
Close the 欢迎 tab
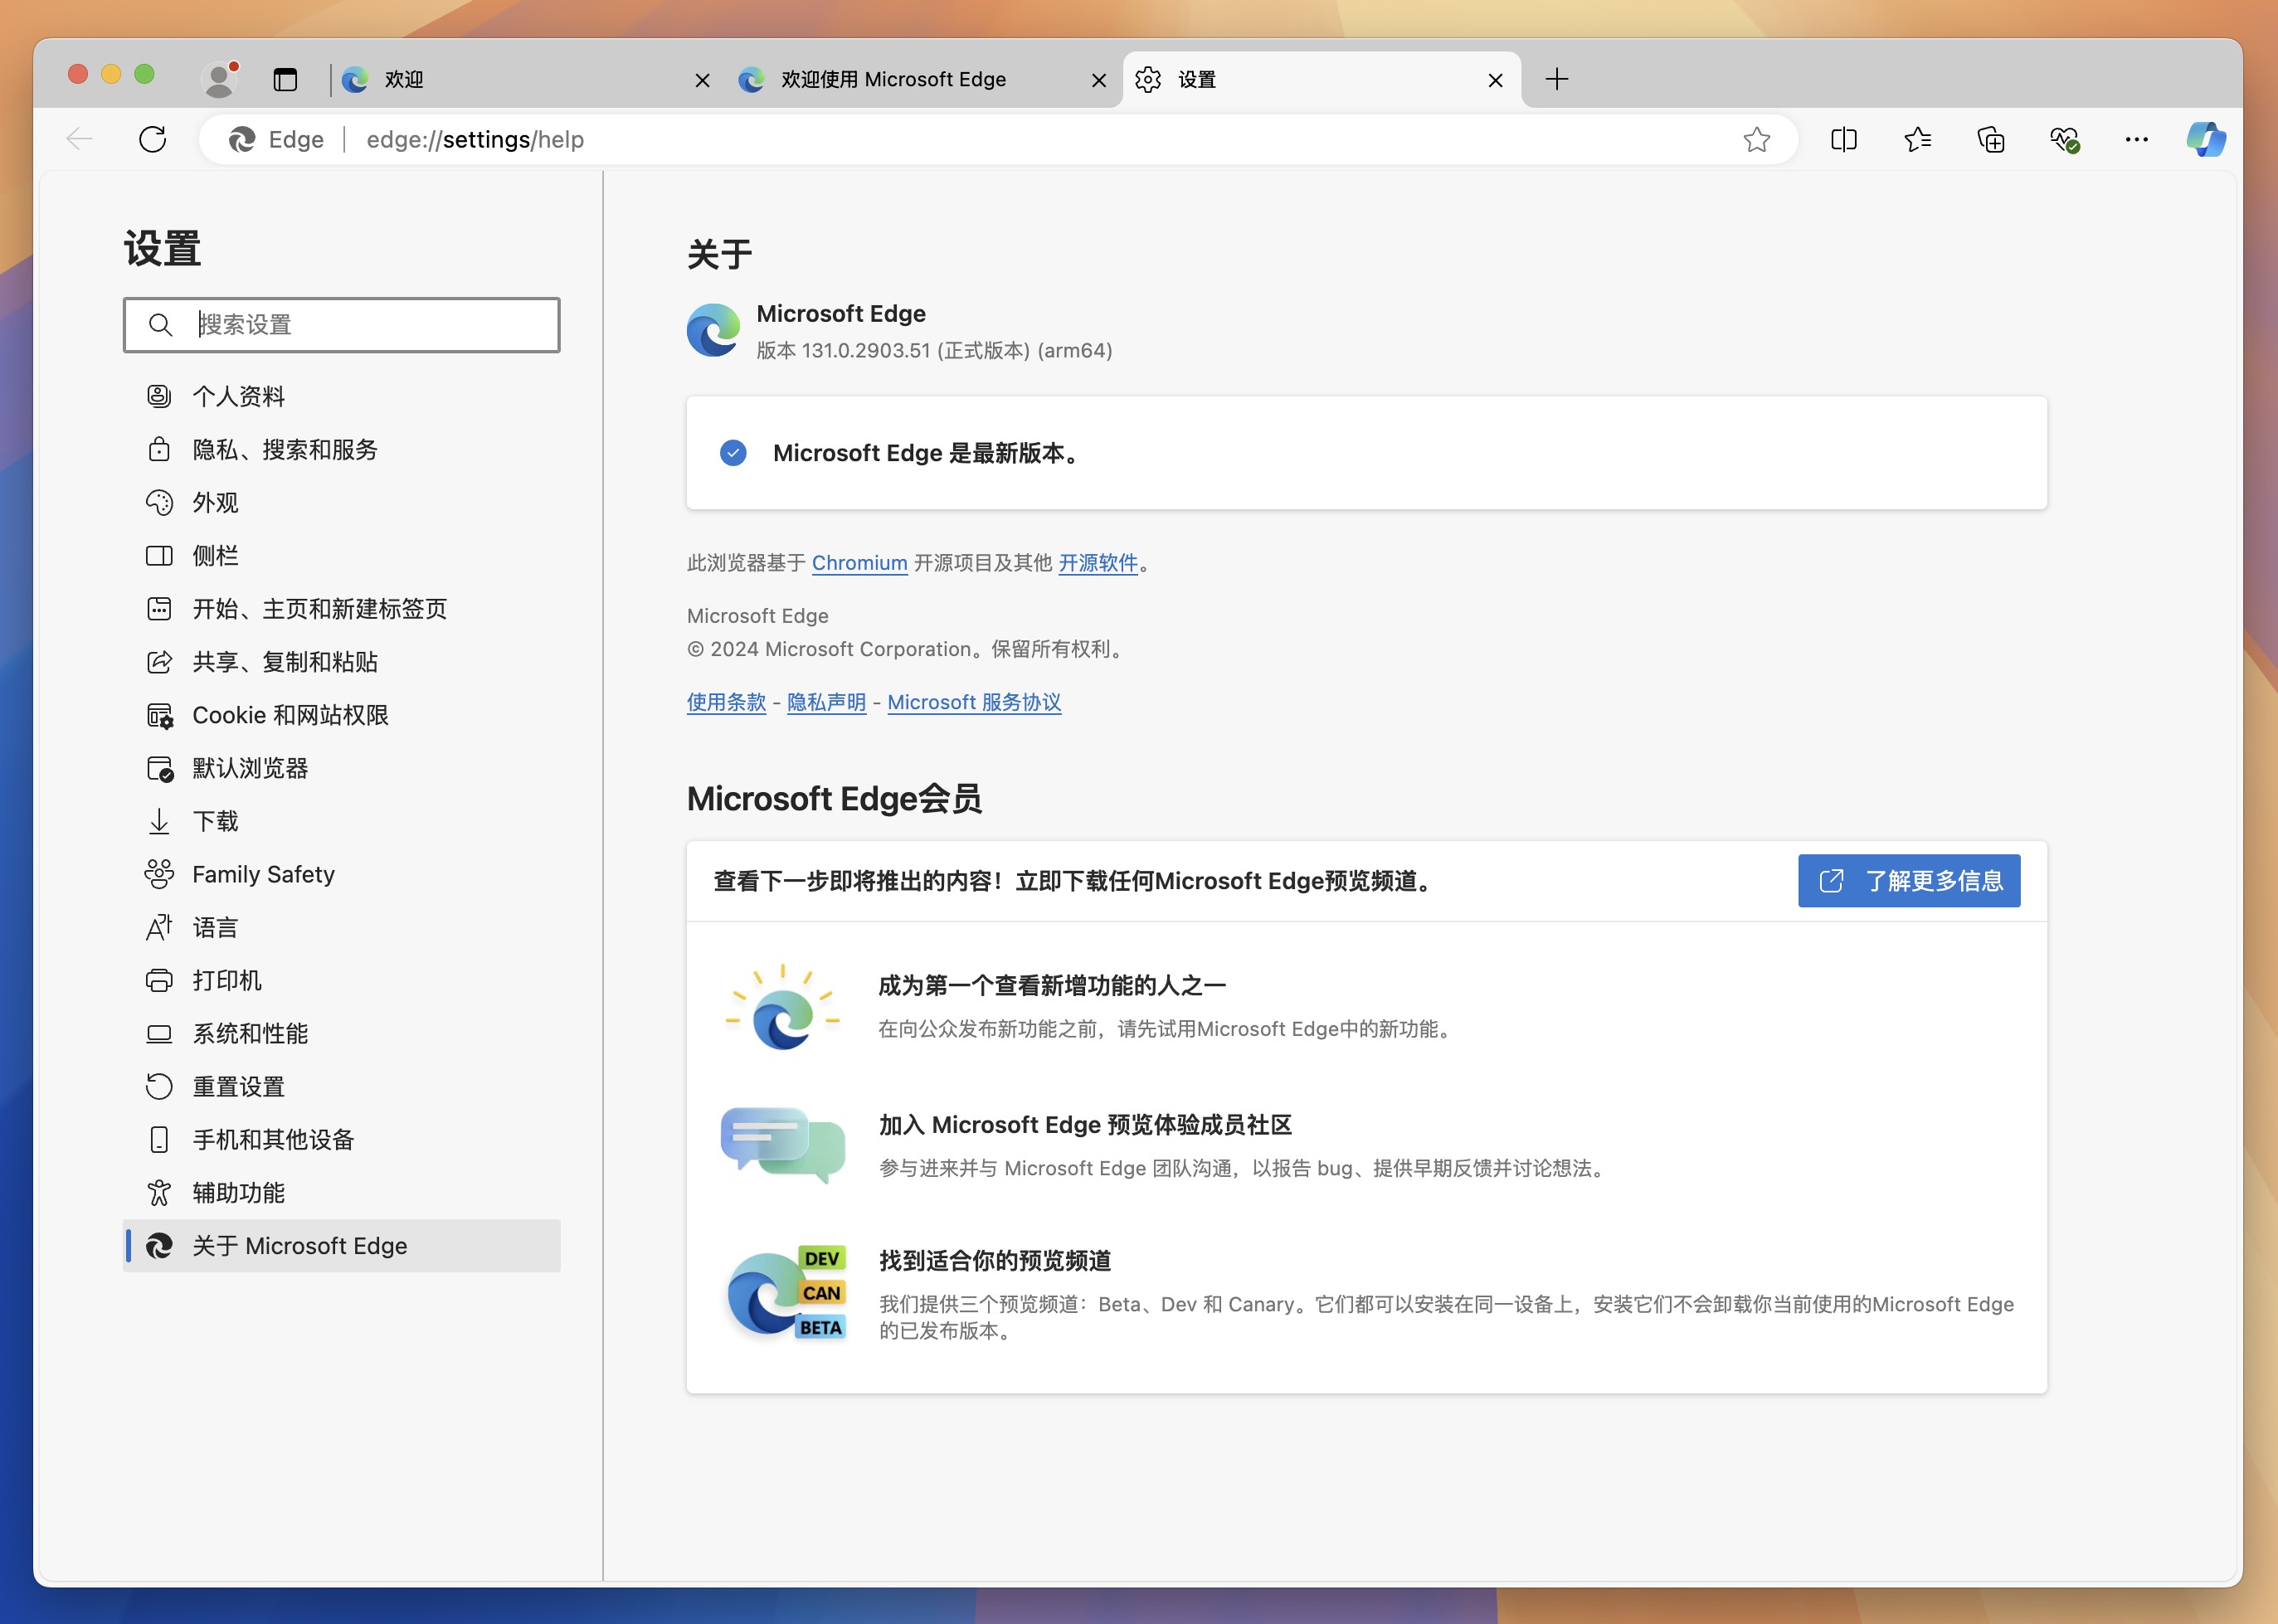tap(702, 80)
